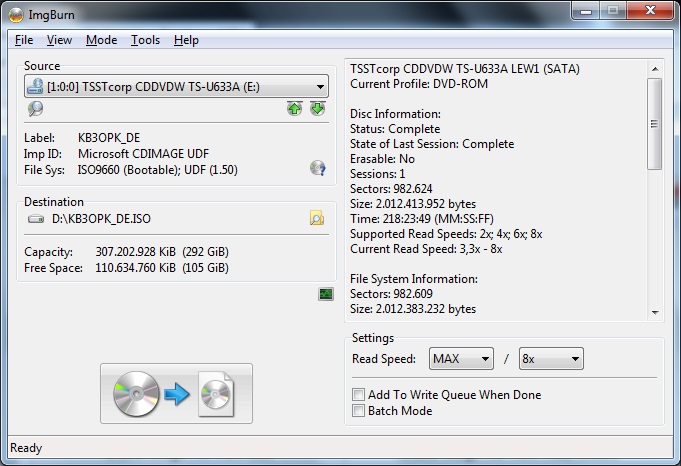The image size is (681, 466).
Task: Enable the Batch Mode checkbox
Action: point(358,410)
